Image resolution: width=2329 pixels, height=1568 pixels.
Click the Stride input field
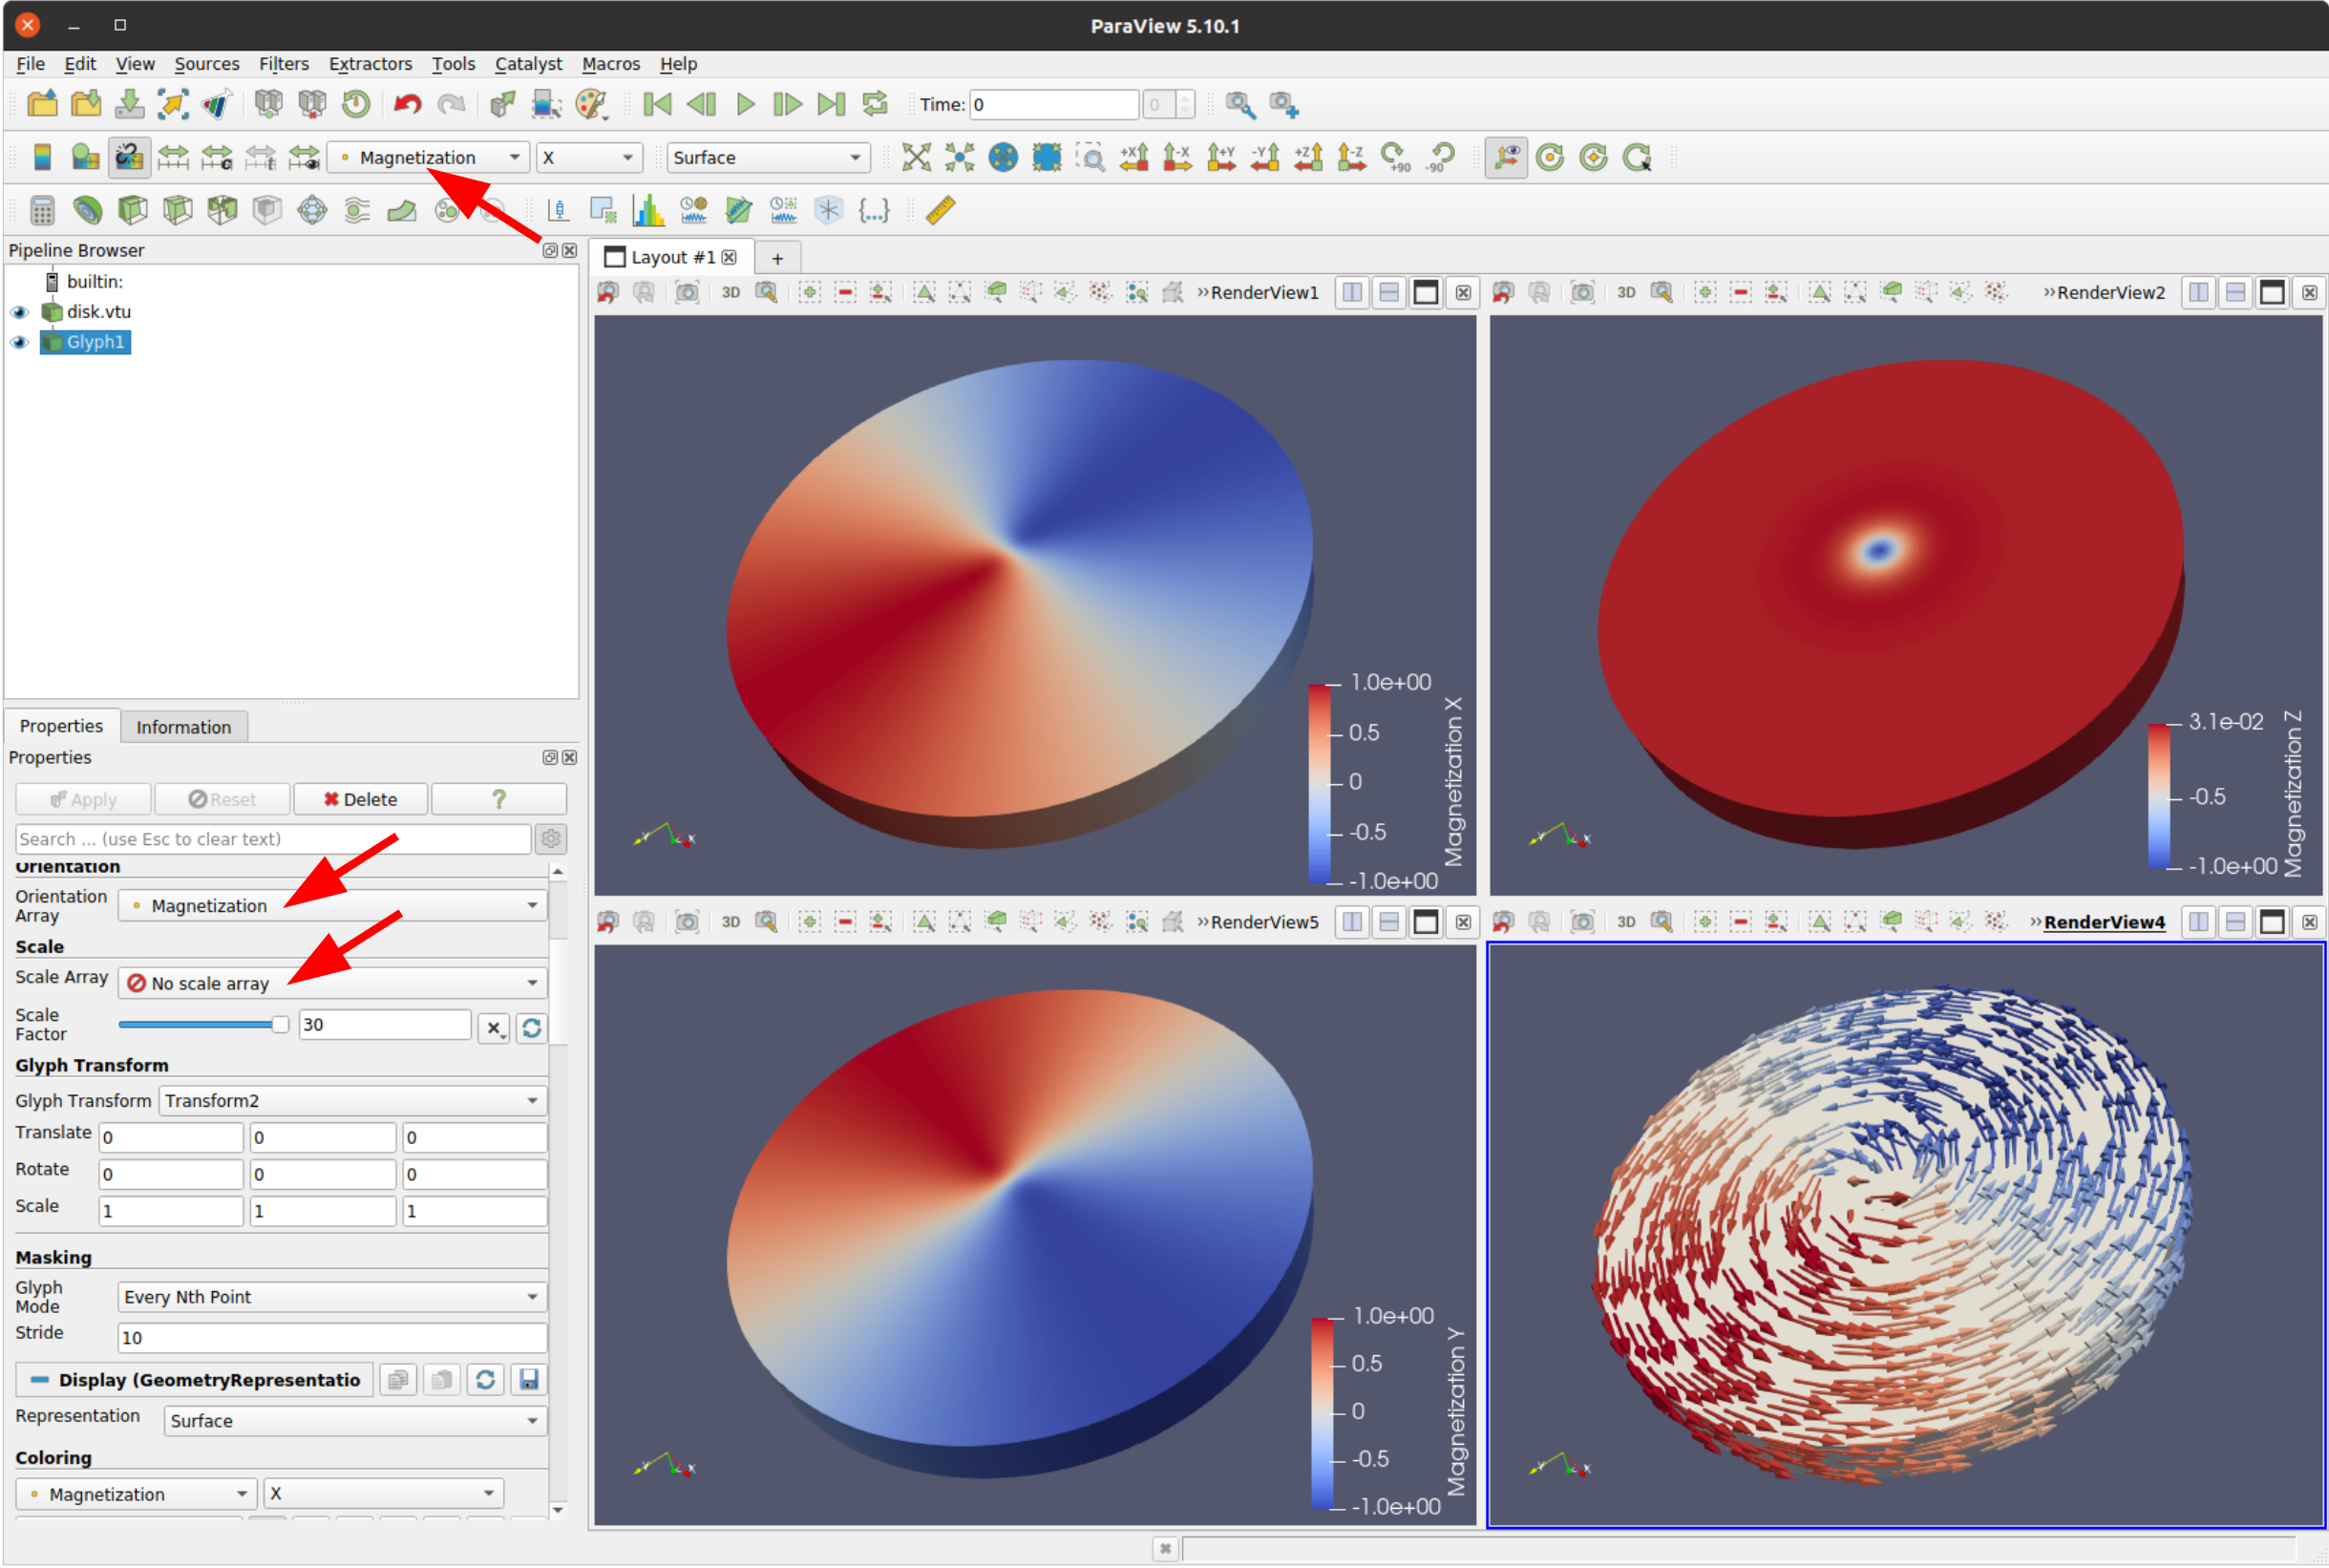(332, 1338)
